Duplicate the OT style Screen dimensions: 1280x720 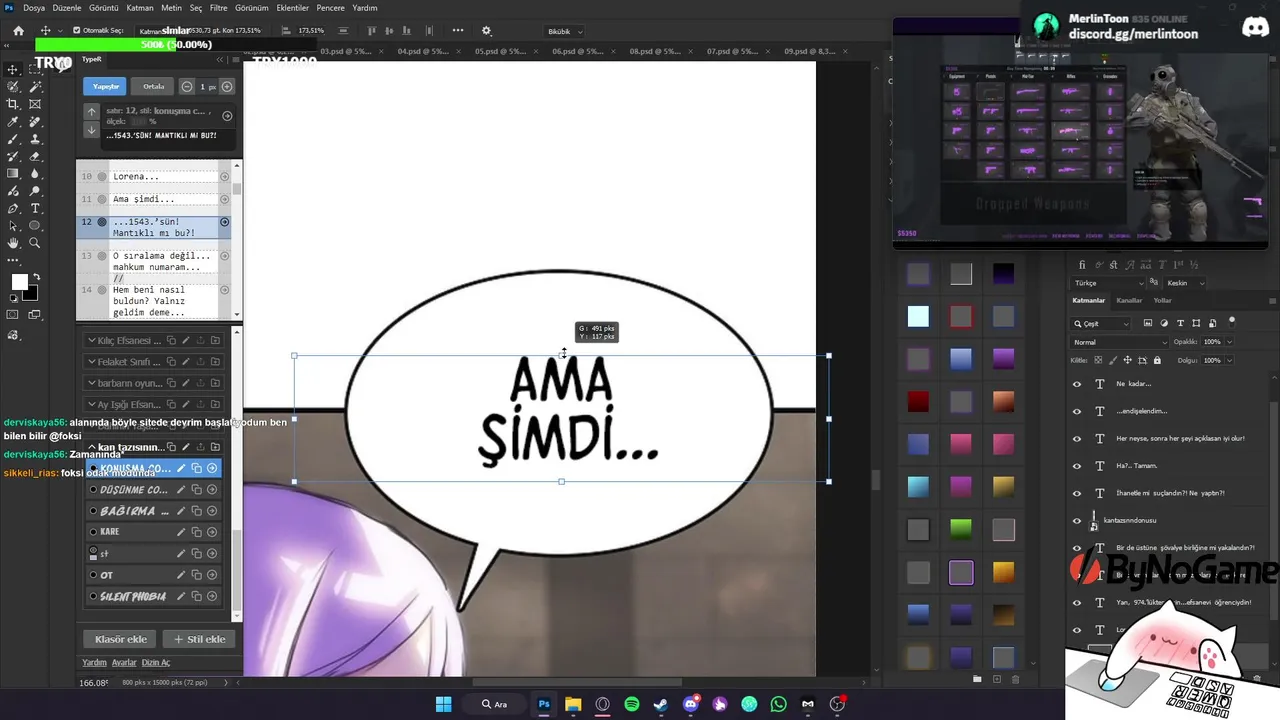(x=196, y=575)
